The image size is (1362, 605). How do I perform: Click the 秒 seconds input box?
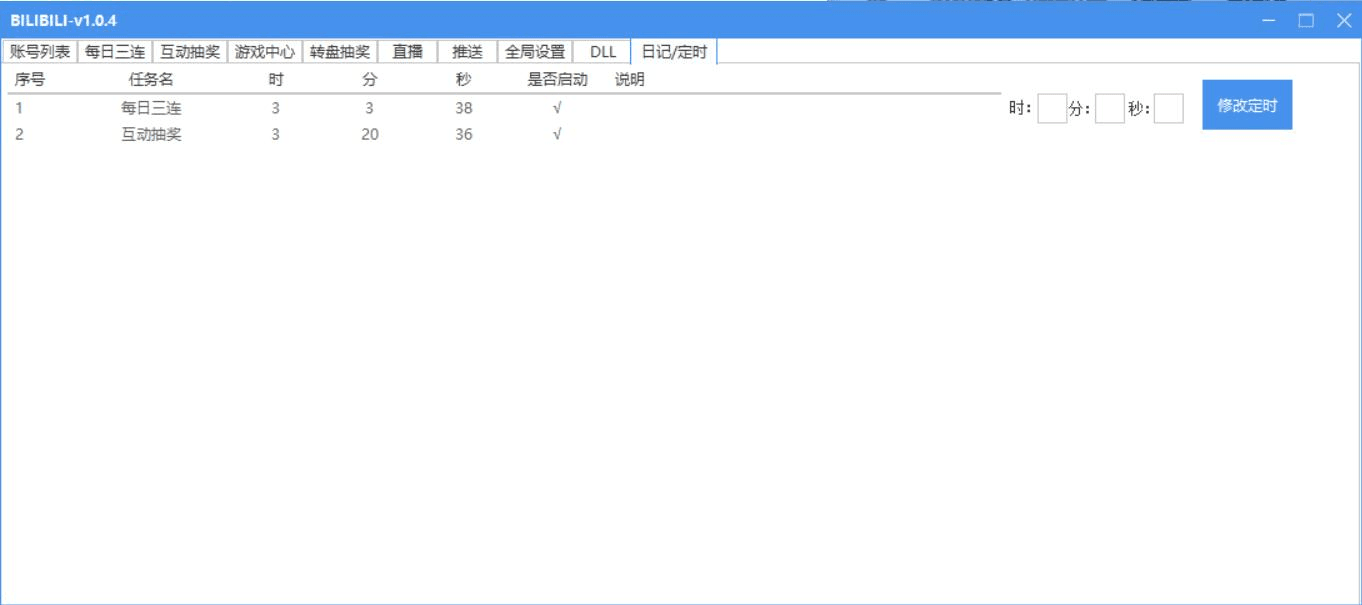1170,108
